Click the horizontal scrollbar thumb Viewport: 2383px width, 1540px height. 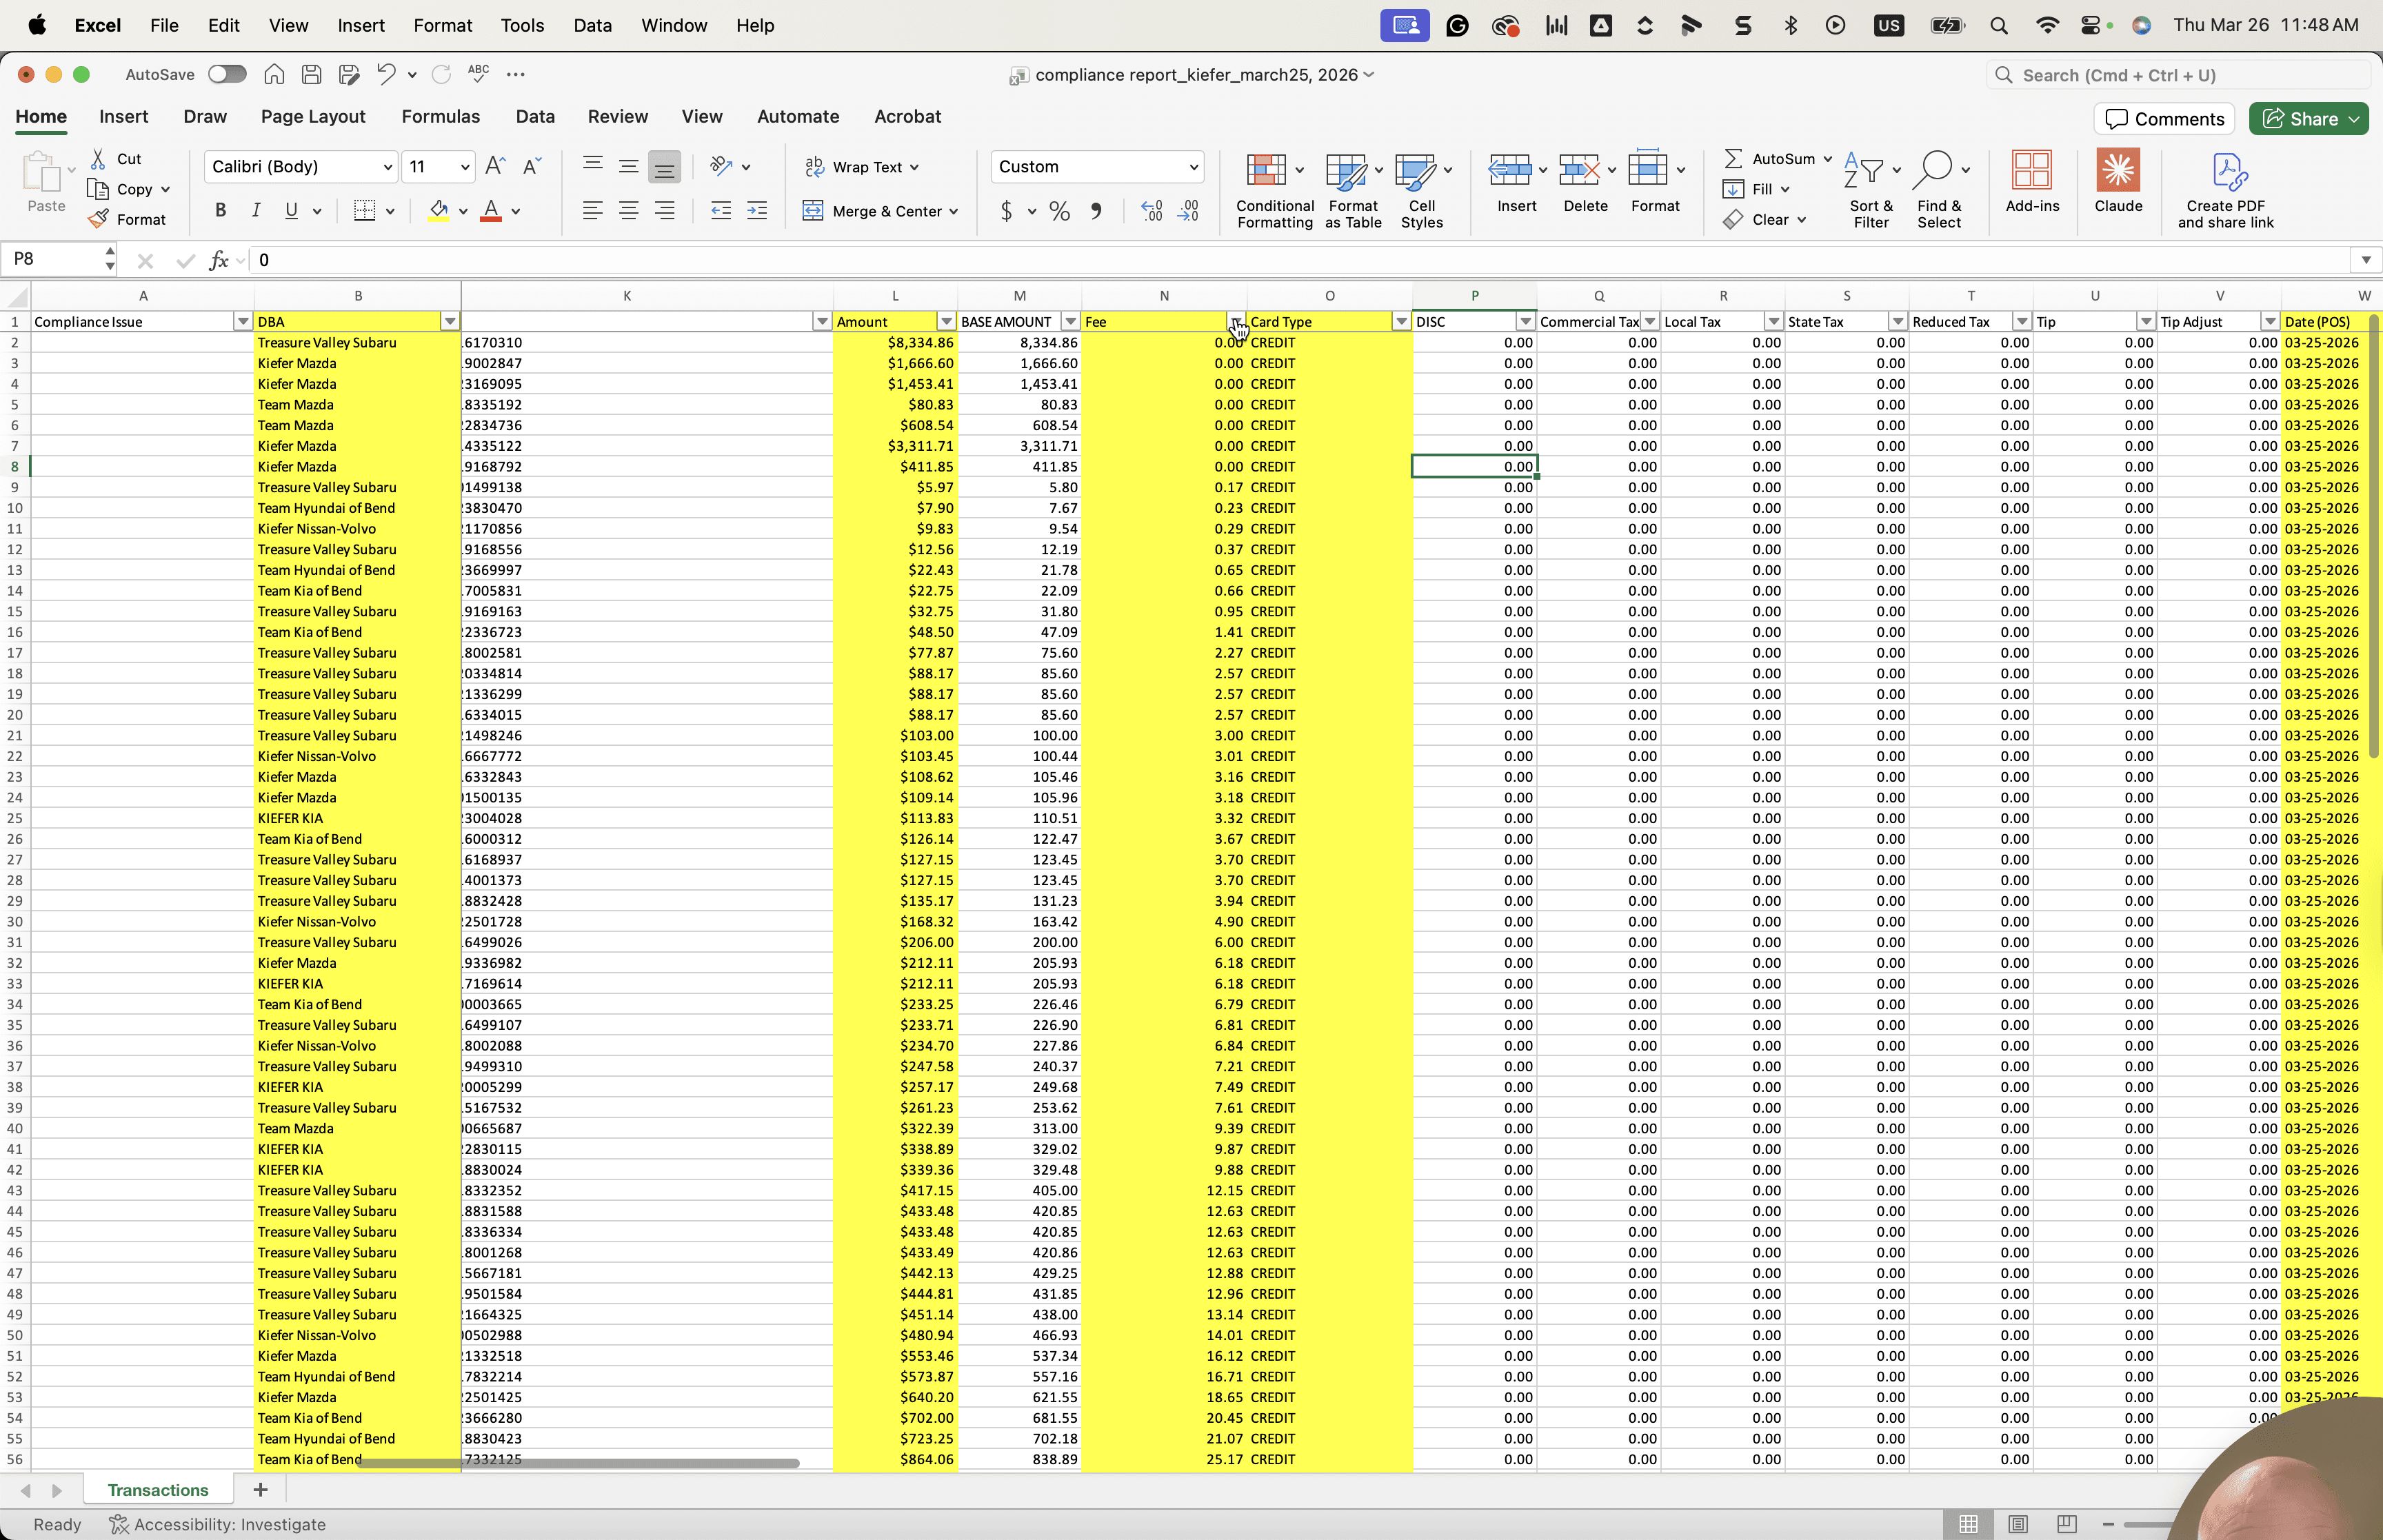578,1463
